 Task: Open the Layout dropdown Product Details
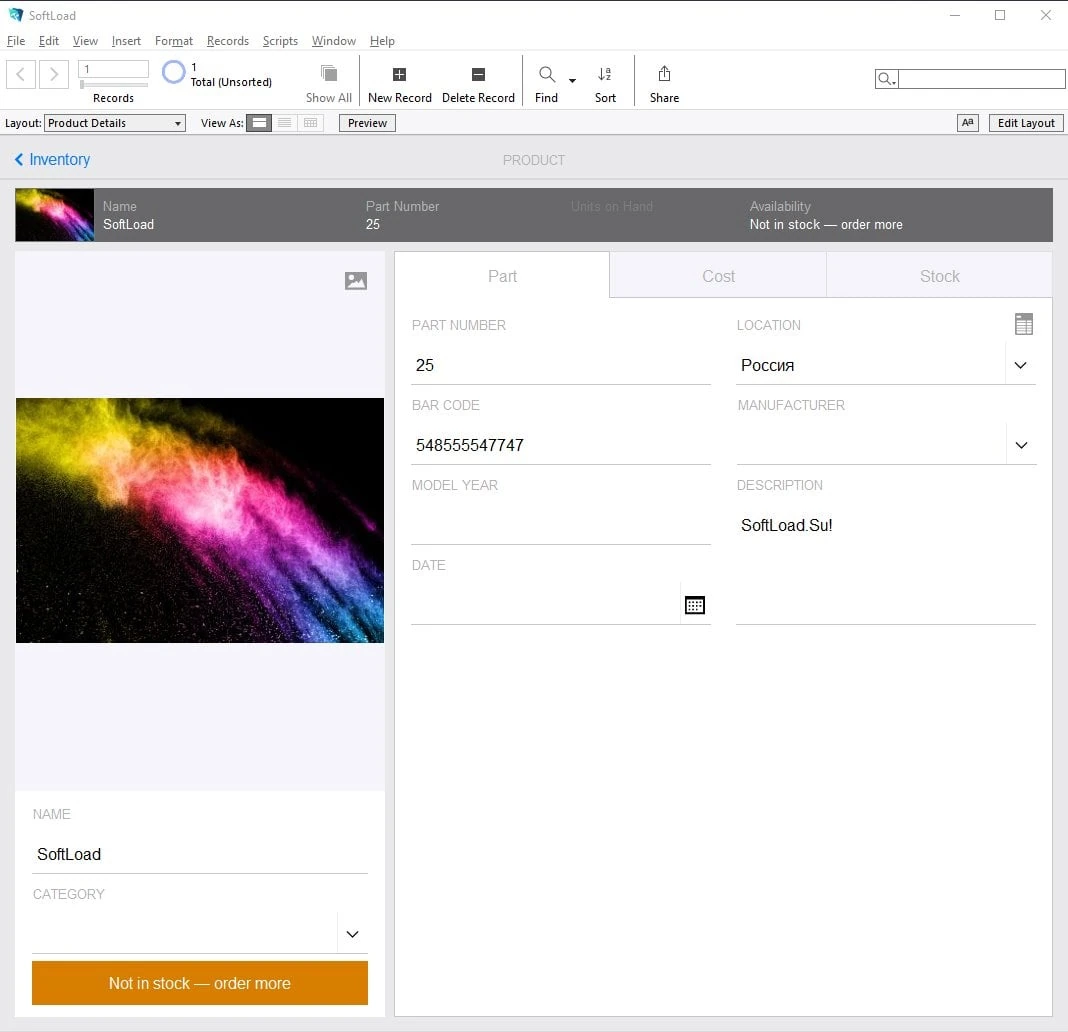coord(114,123)
